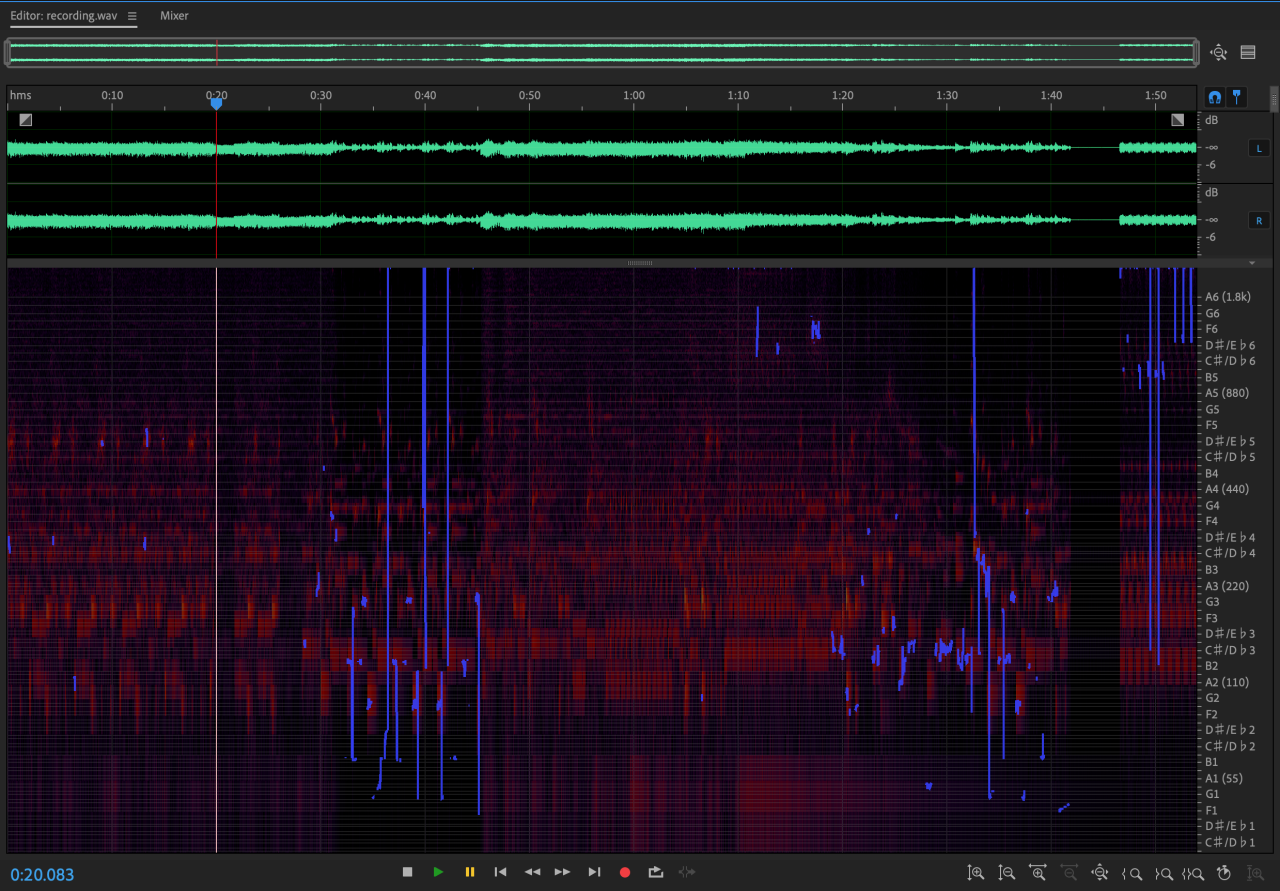
Task: Click the A5 (880) pitch label
Action: [x=1227, y=393]
